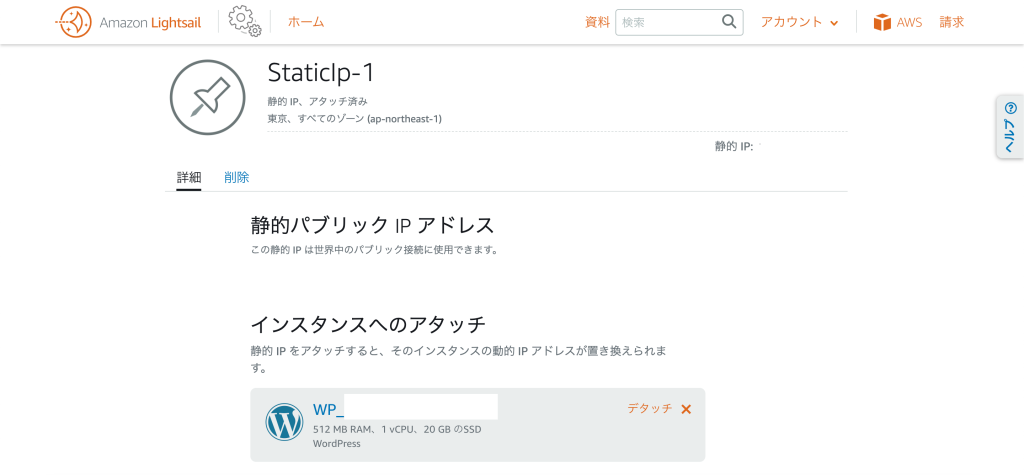Click the WordPress instance logo icon

(x=285, y=422)
